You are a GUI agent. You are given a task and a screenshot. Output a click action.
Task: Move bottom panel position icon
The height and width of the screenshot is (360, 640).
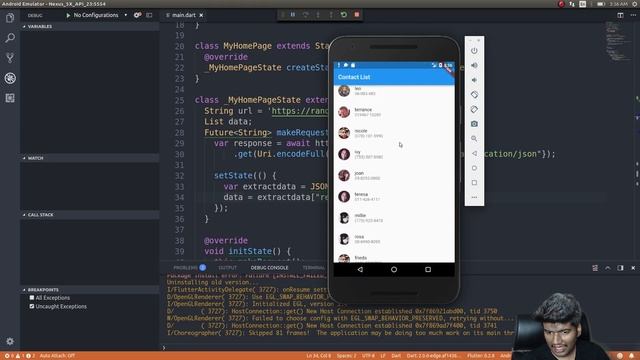coord(620,268)
